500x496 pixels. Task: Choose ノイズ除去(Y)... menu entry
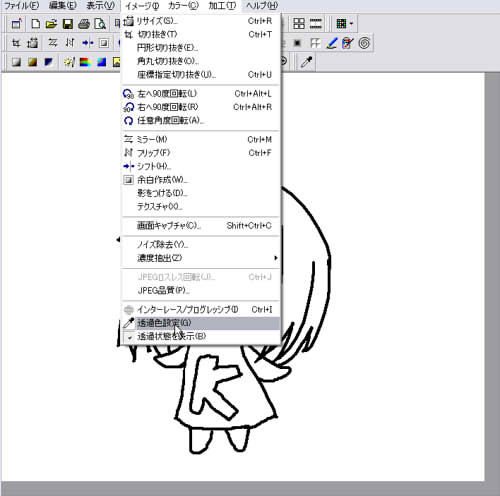pos(201,245)
